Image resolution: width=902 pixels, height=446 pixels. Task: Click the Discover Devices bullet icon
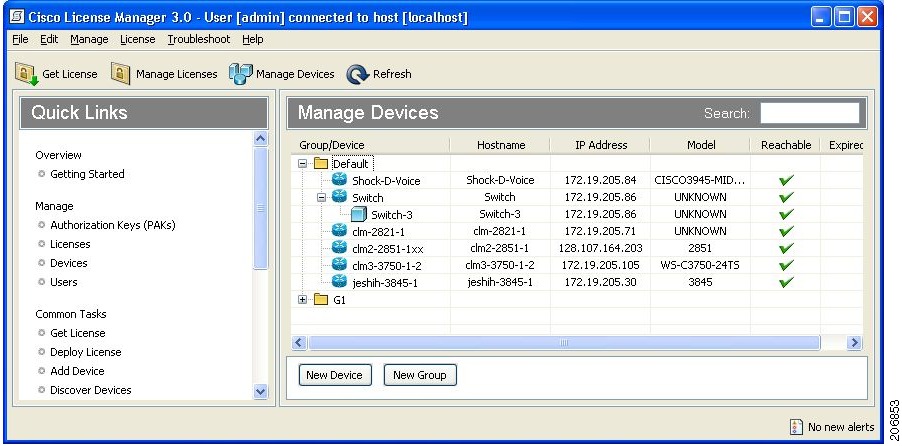click(x=41, y=390)
